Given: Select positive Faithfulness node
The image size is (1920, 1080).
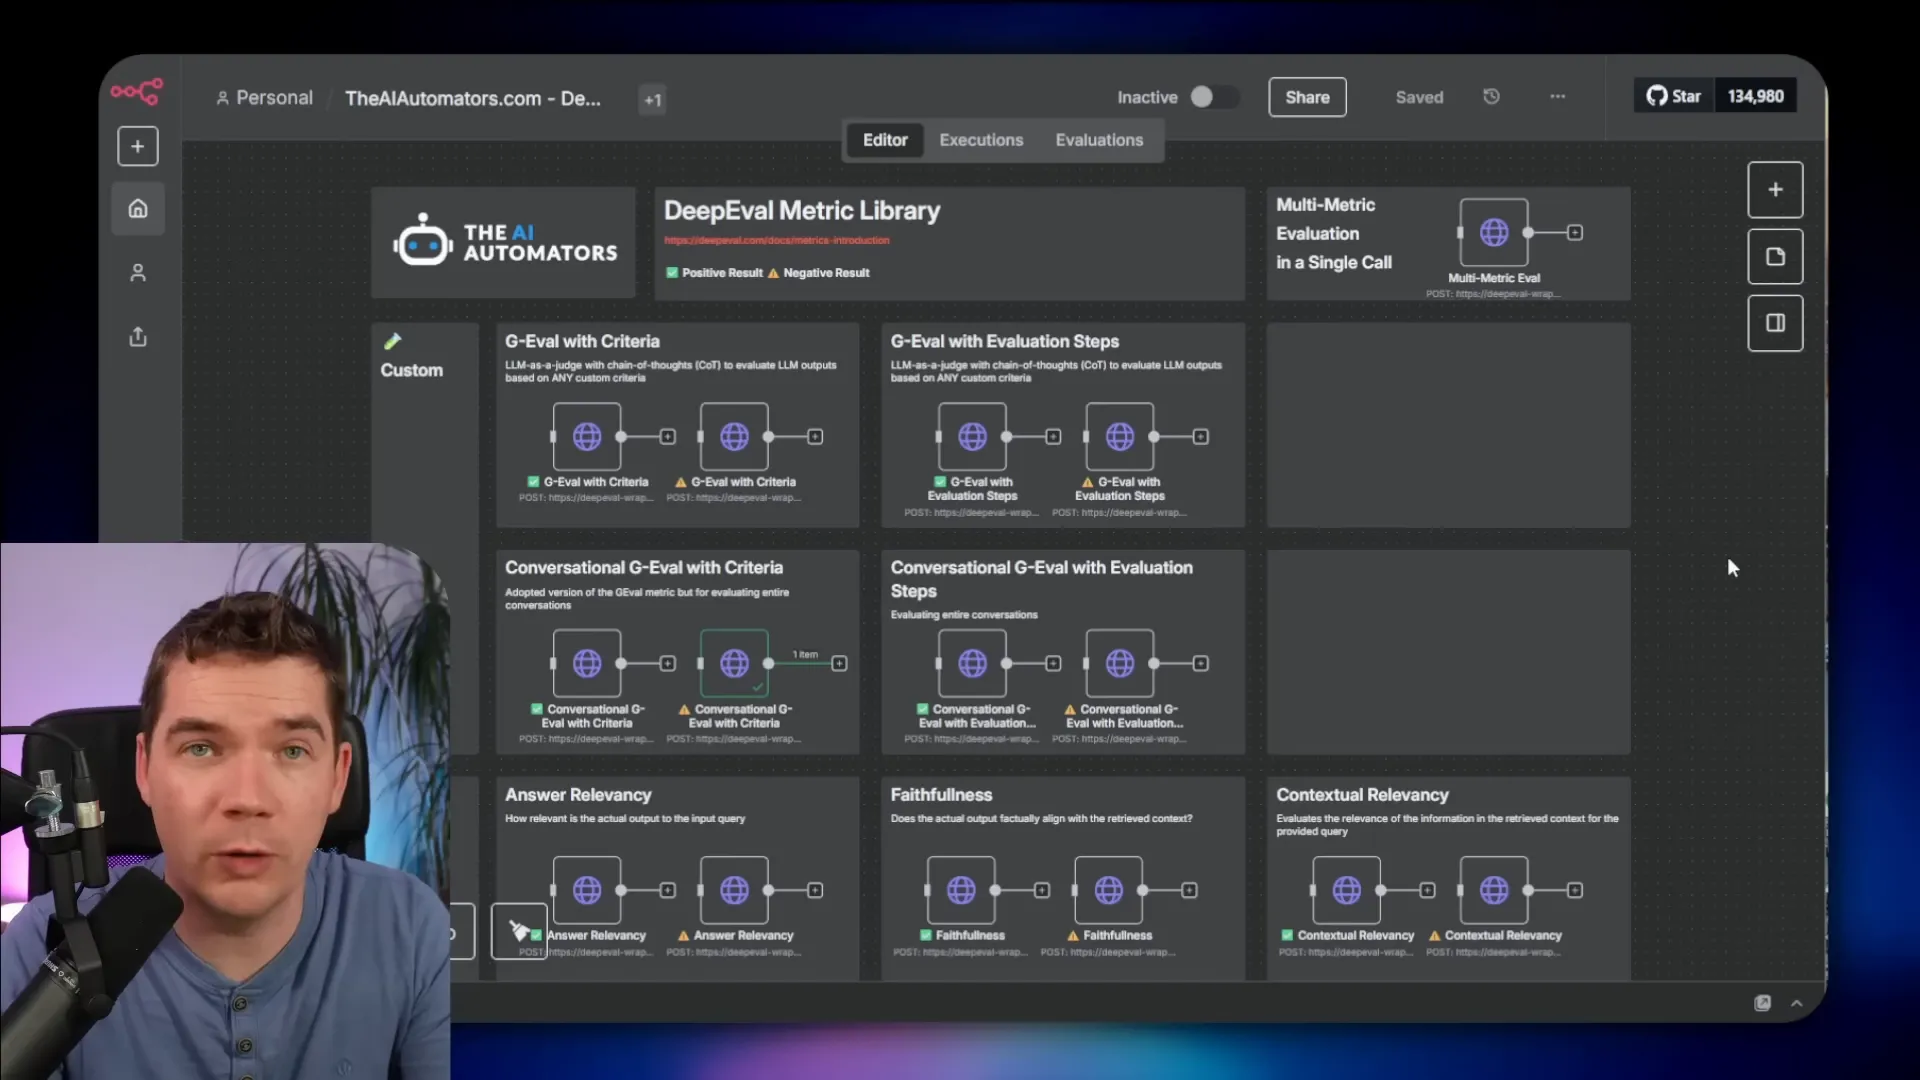Looking at the screenshot, I should 961,890.
